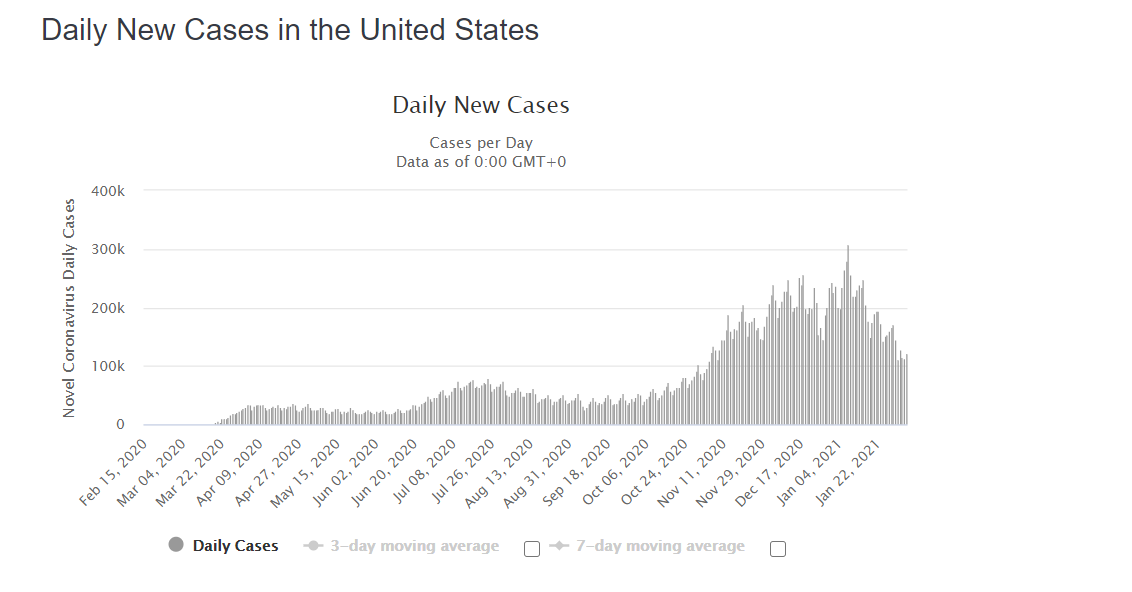Click the 400k y-axis label
The width and height of the screenshot is (1132, 592).
tap(108, 191)
